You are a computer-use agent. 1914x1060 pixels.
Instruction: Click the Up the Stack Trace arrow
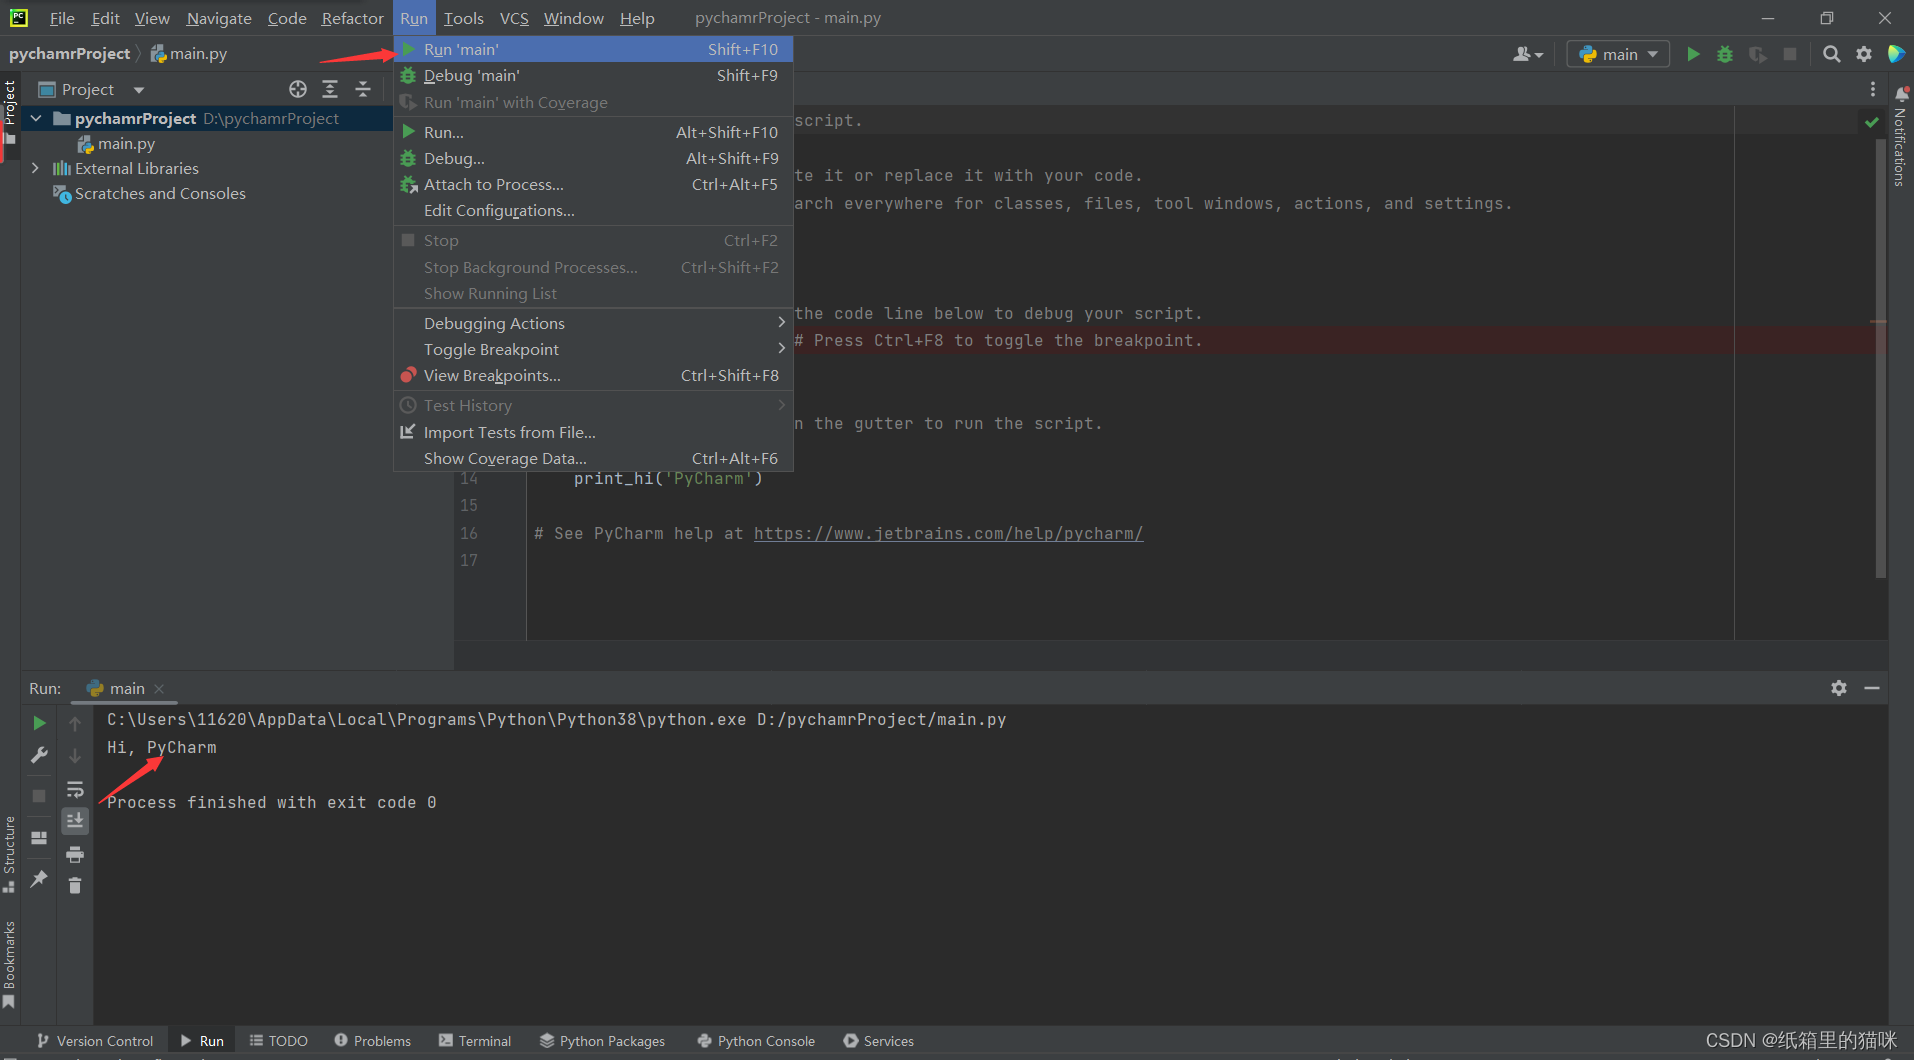pyautogui.click(x=75, y=723)
